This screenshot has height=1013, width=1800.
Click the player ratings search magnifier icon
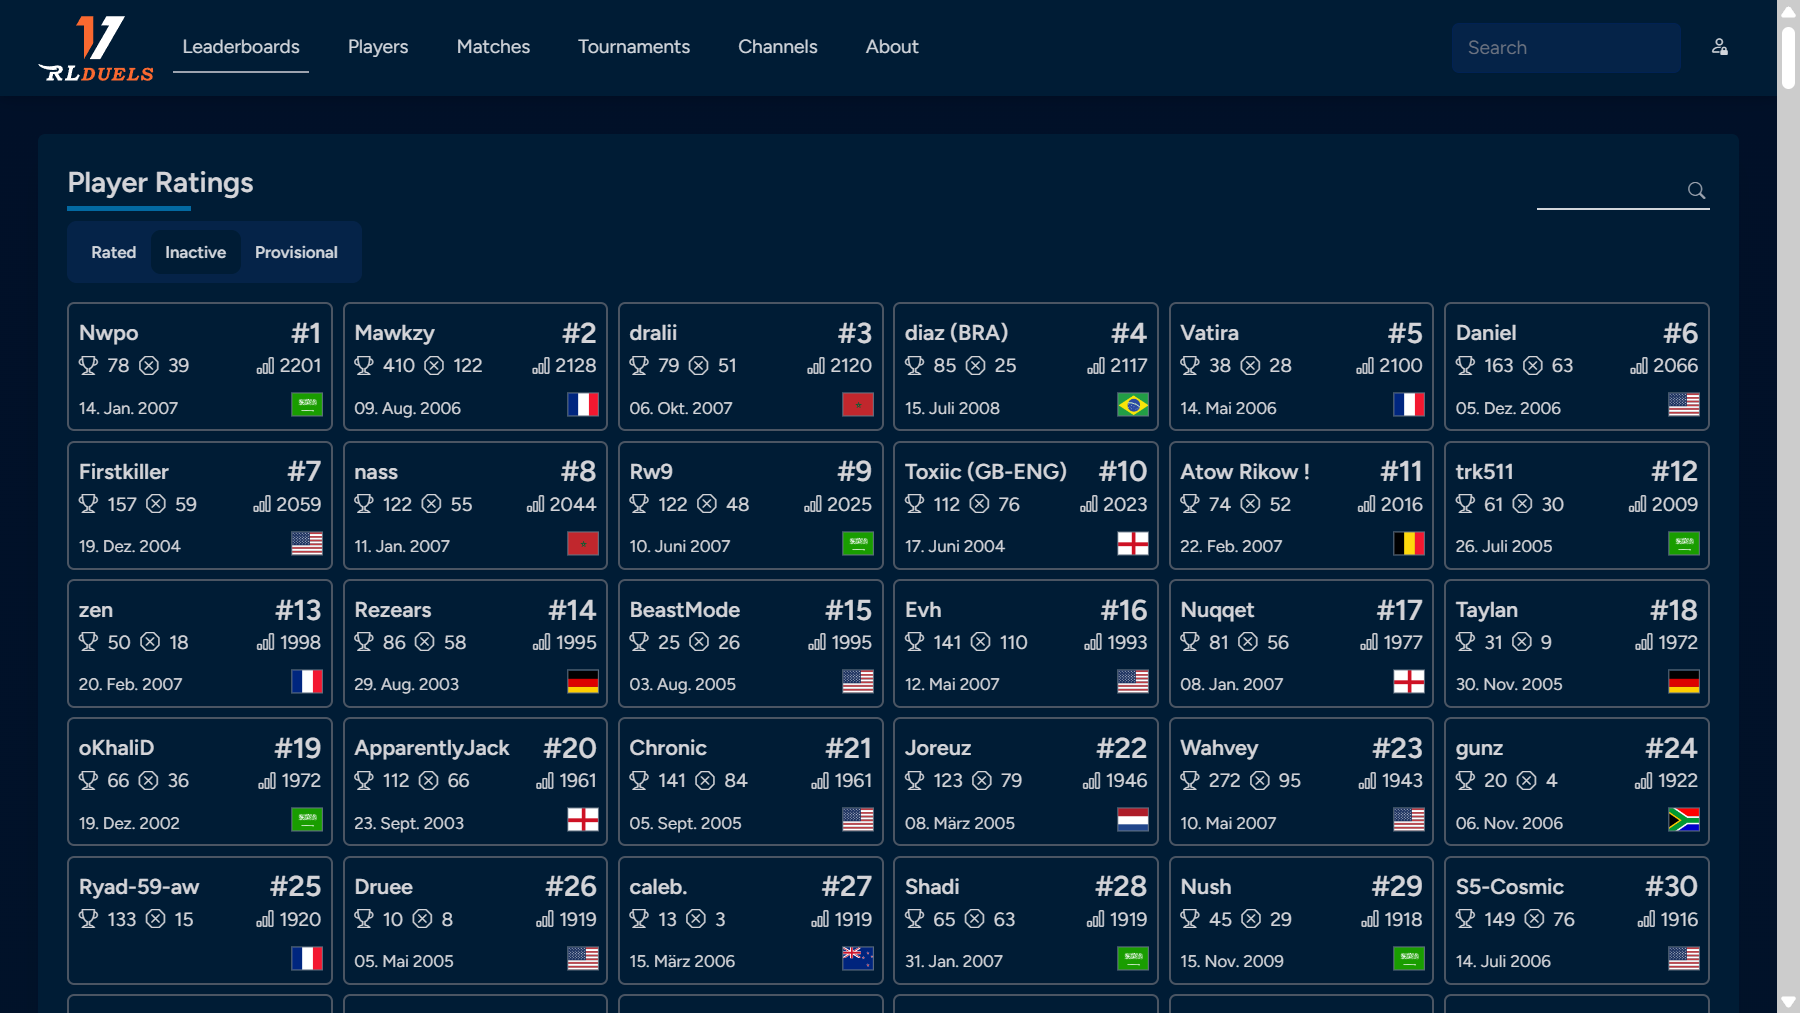[1696, 190]
